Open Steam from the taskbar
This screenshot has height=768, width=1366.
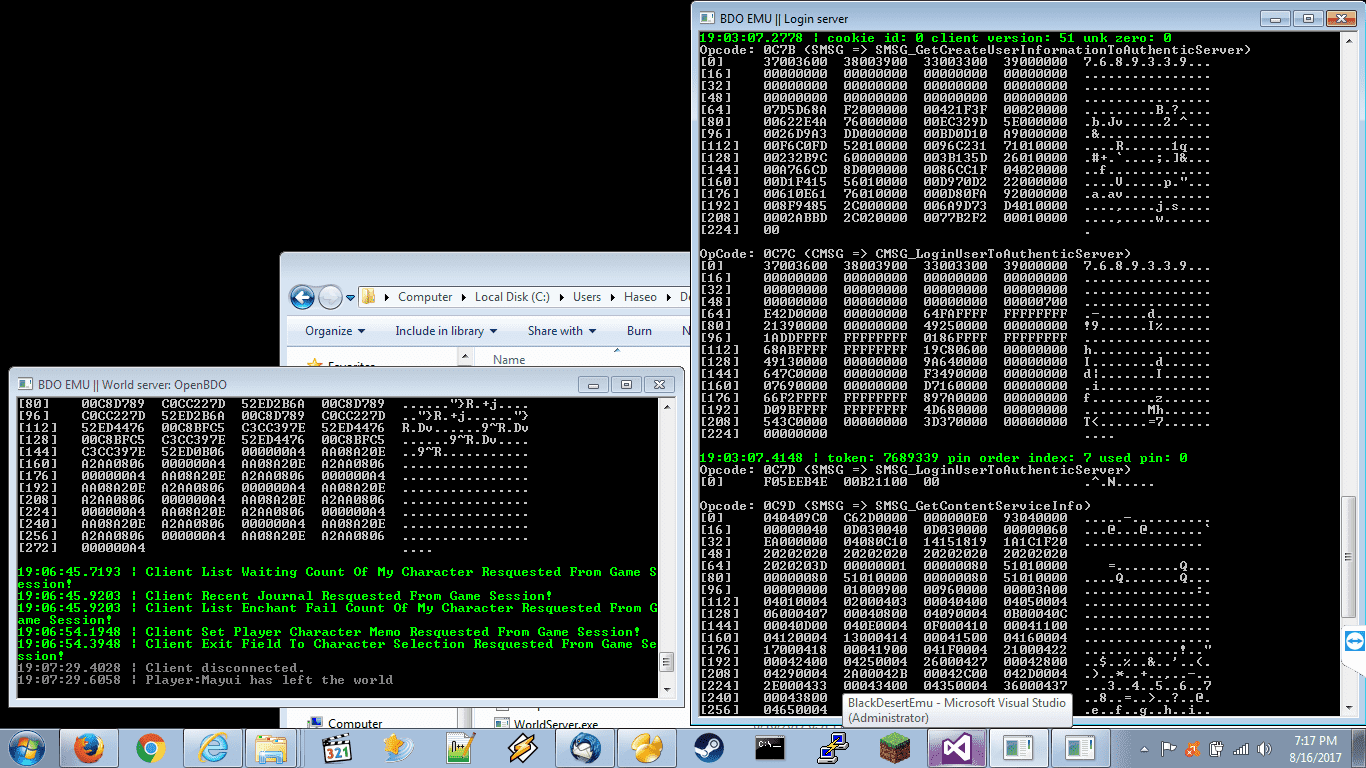coord(709,748)
